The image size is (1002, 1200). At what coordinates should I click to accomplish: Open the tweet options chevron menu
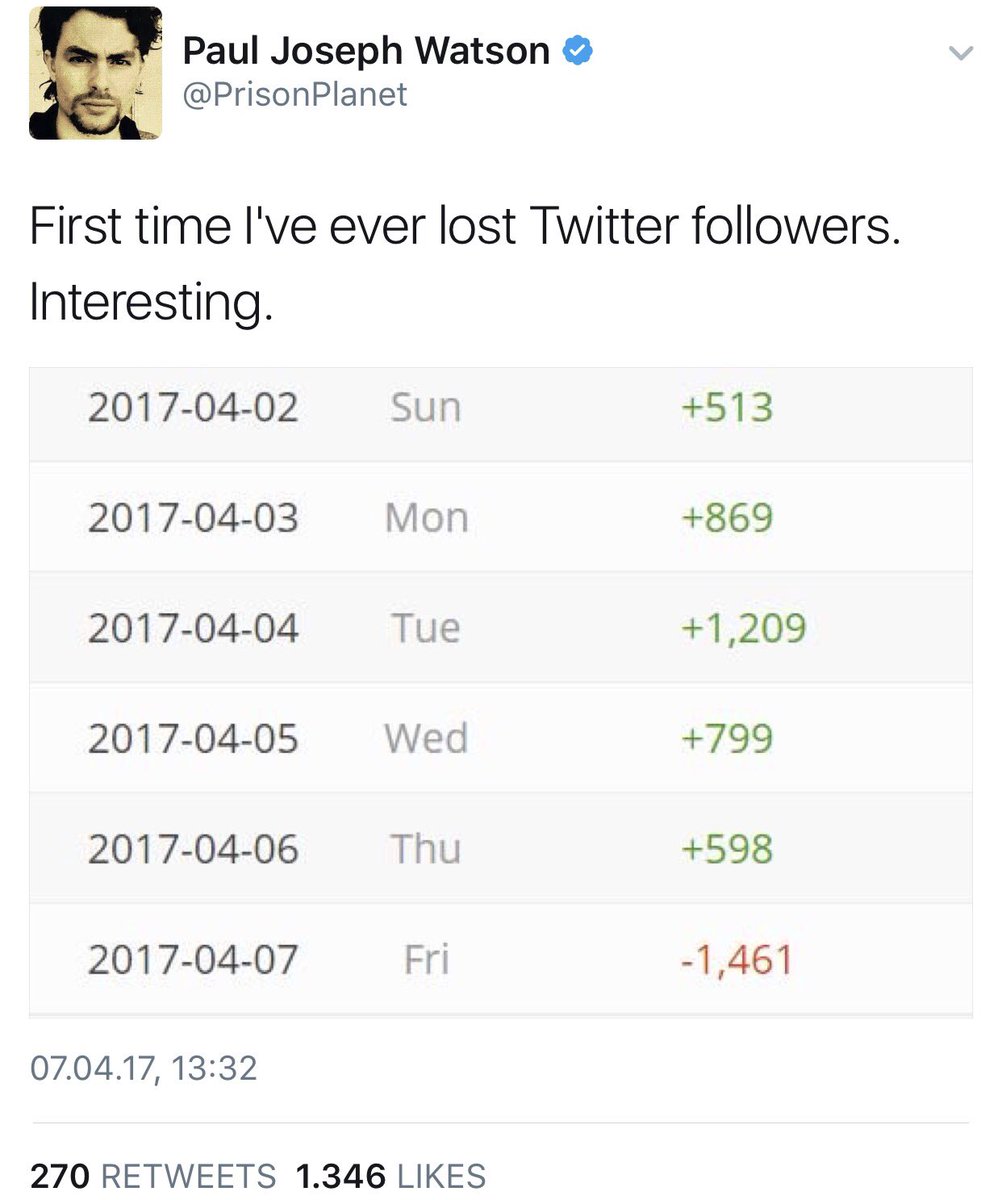pyautogui.click(x=960, y=54)
